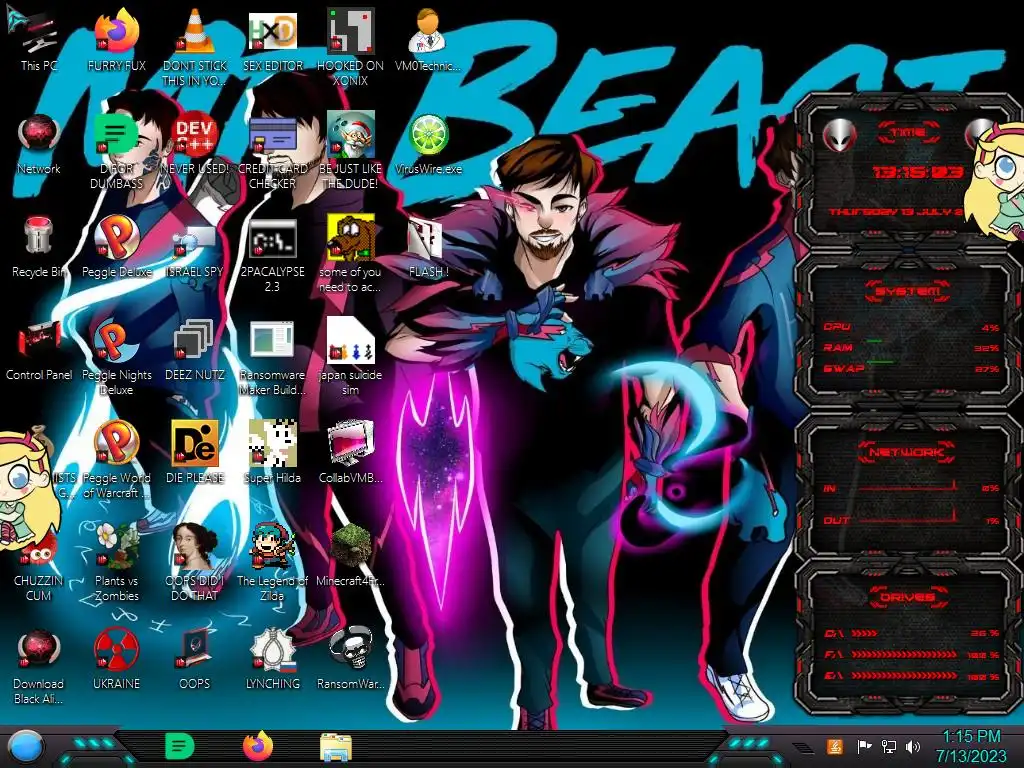
Task: Launch the OOPS shortcut in bottom row
Action: pos(195,660)
